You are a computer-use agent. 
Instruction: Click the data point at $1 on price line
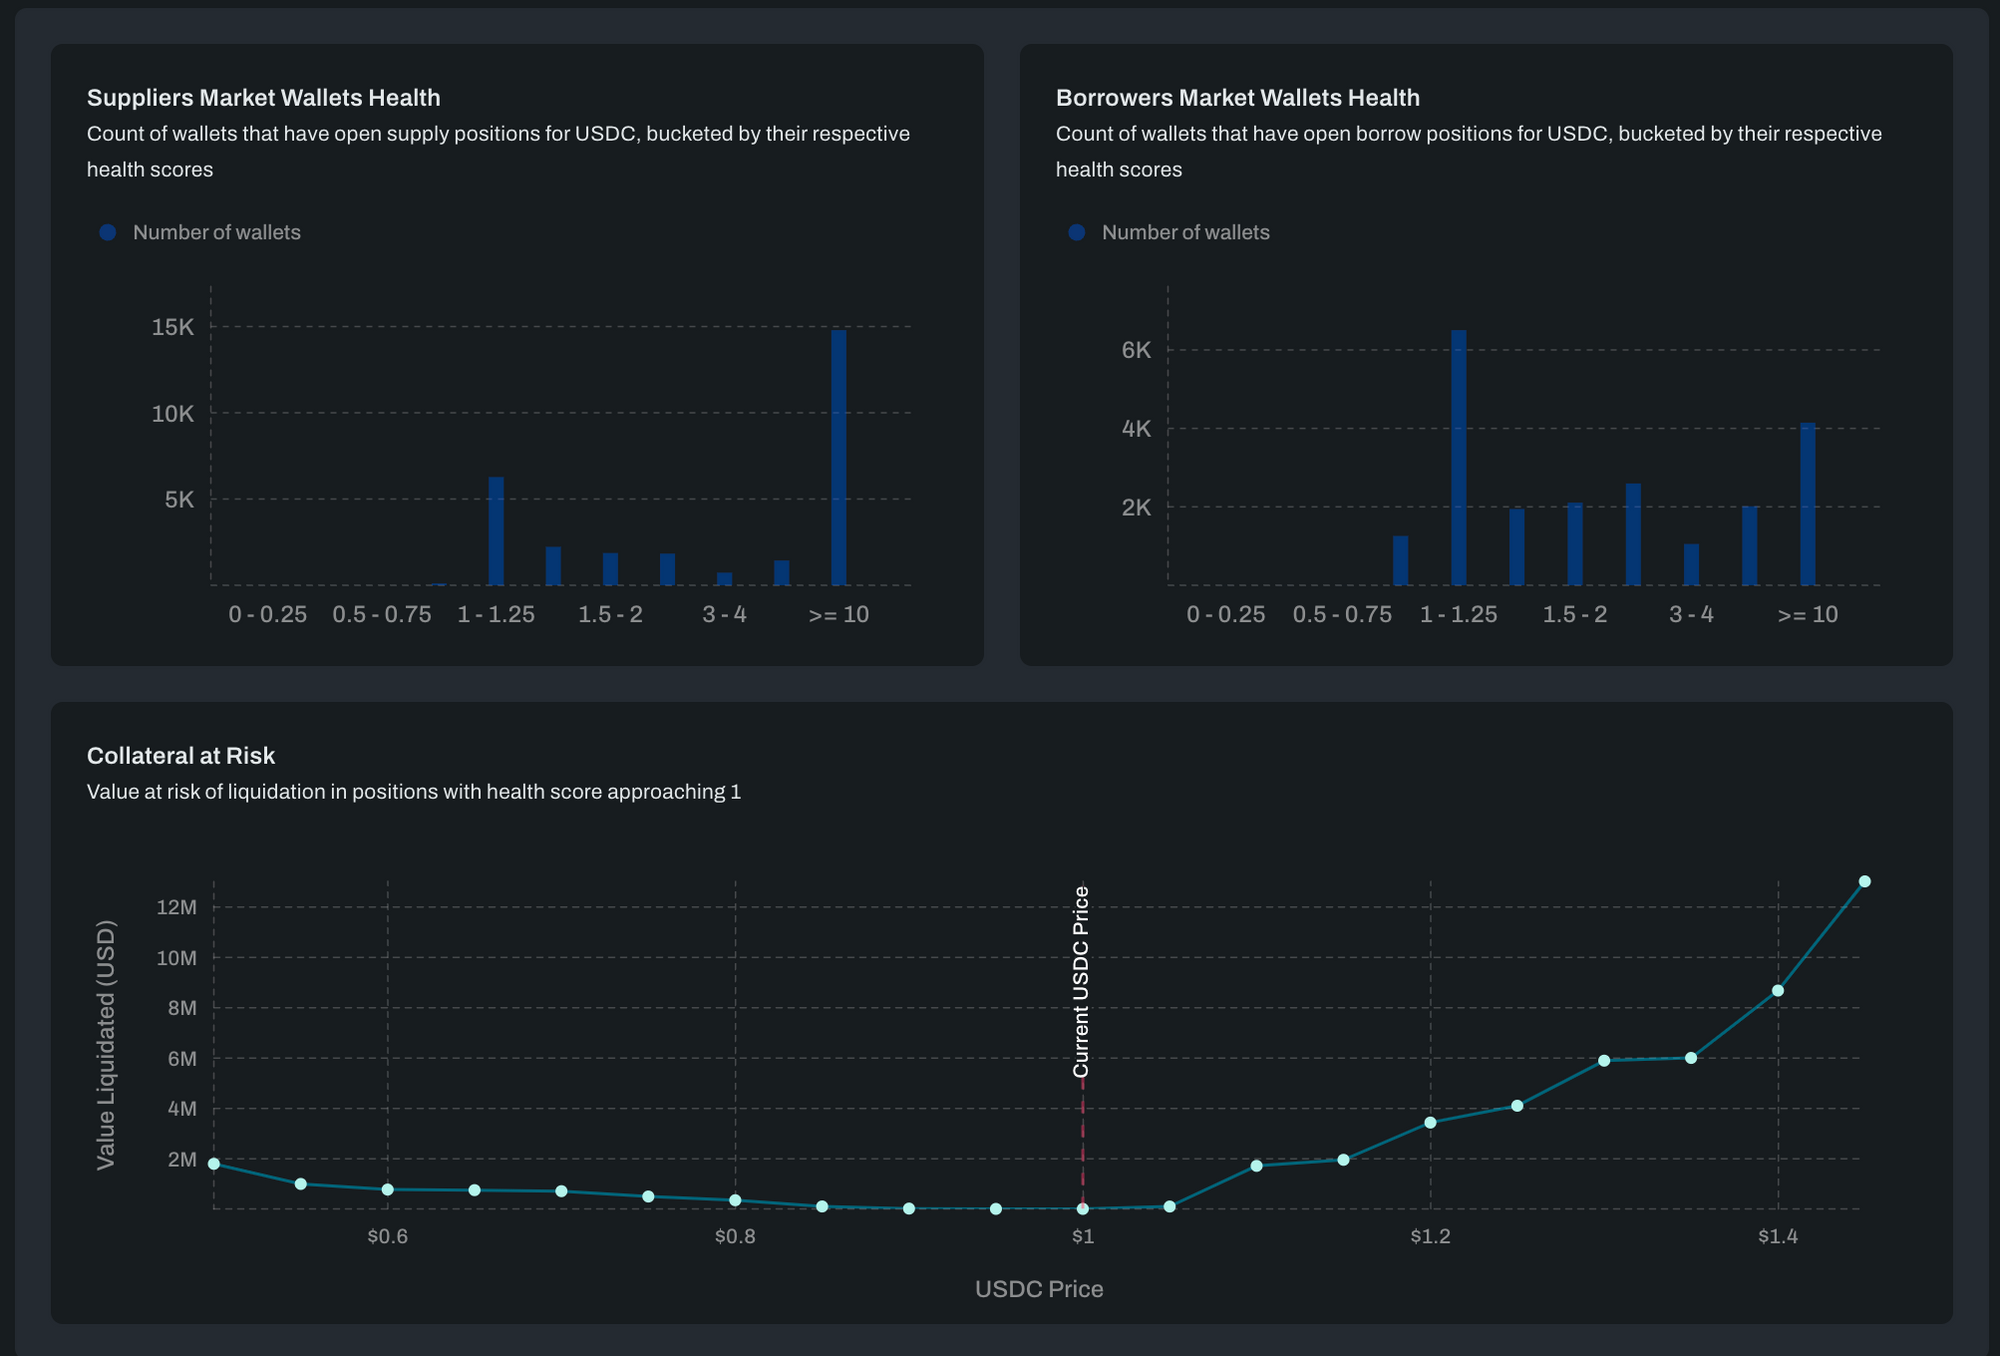[x=1083, y=1209]
